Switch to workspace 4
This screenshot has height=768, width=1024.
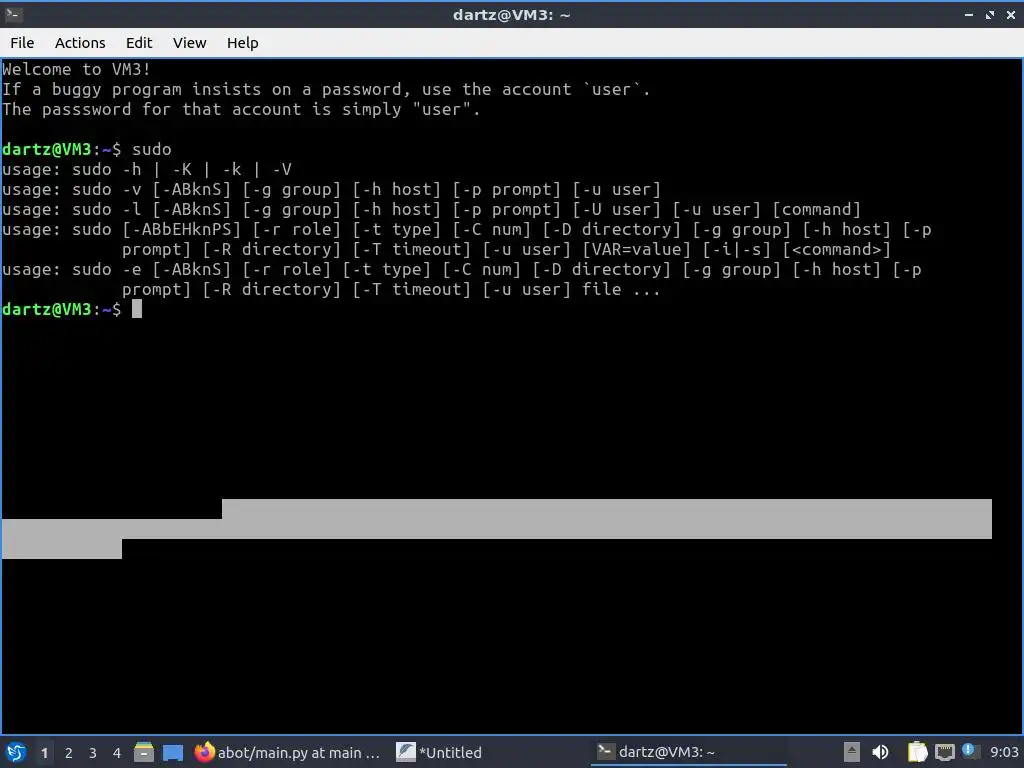click(116, 753)
